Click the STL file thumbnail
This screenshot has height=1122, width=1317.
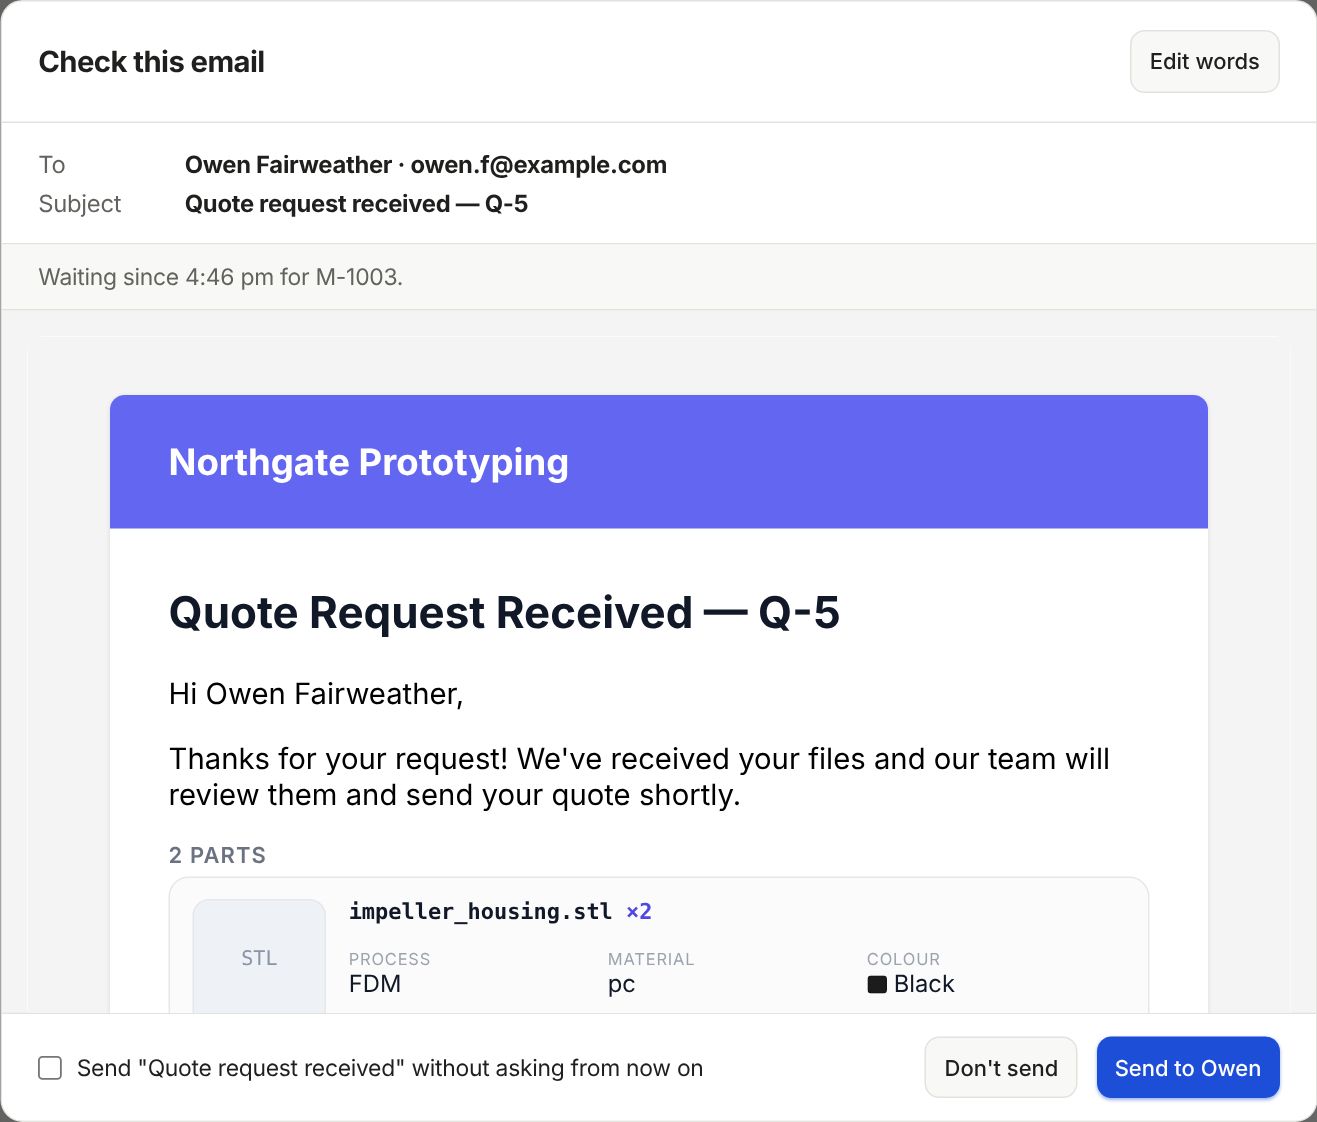[x=259, y=957]
